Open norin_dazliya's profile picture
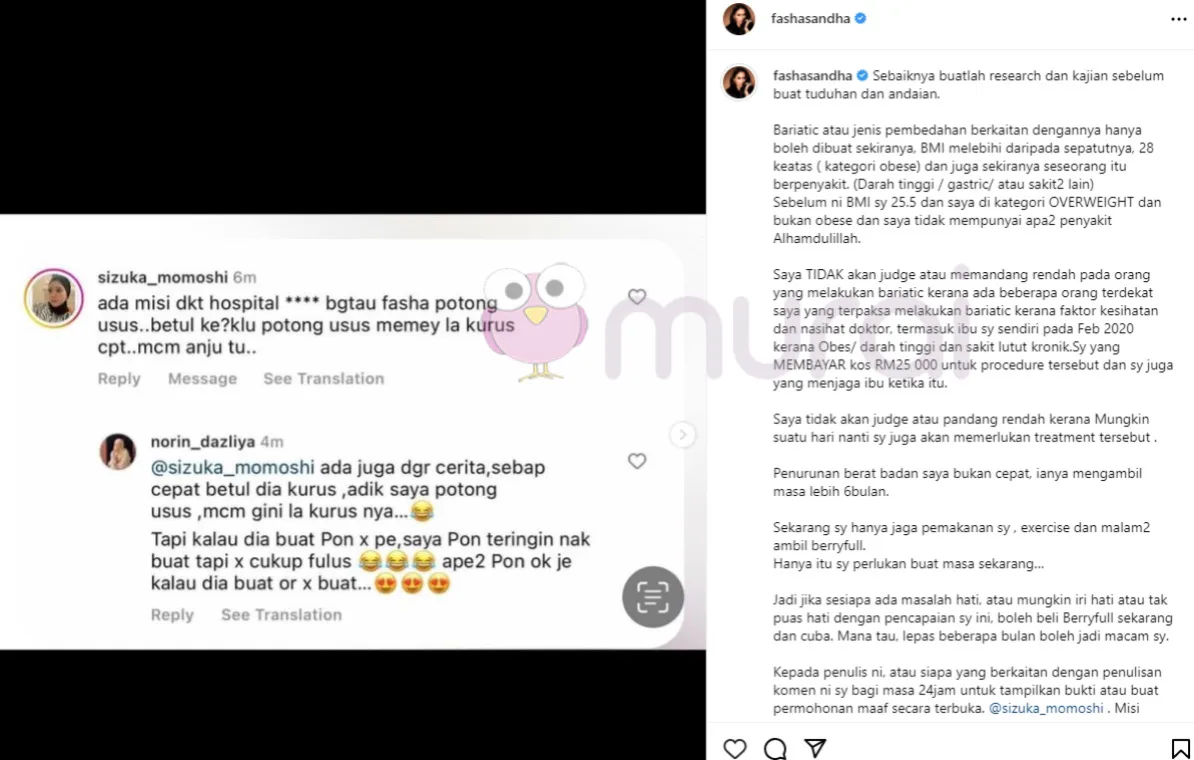The width and height of the screenshot is (1194, 760). [x=118, y=452]
